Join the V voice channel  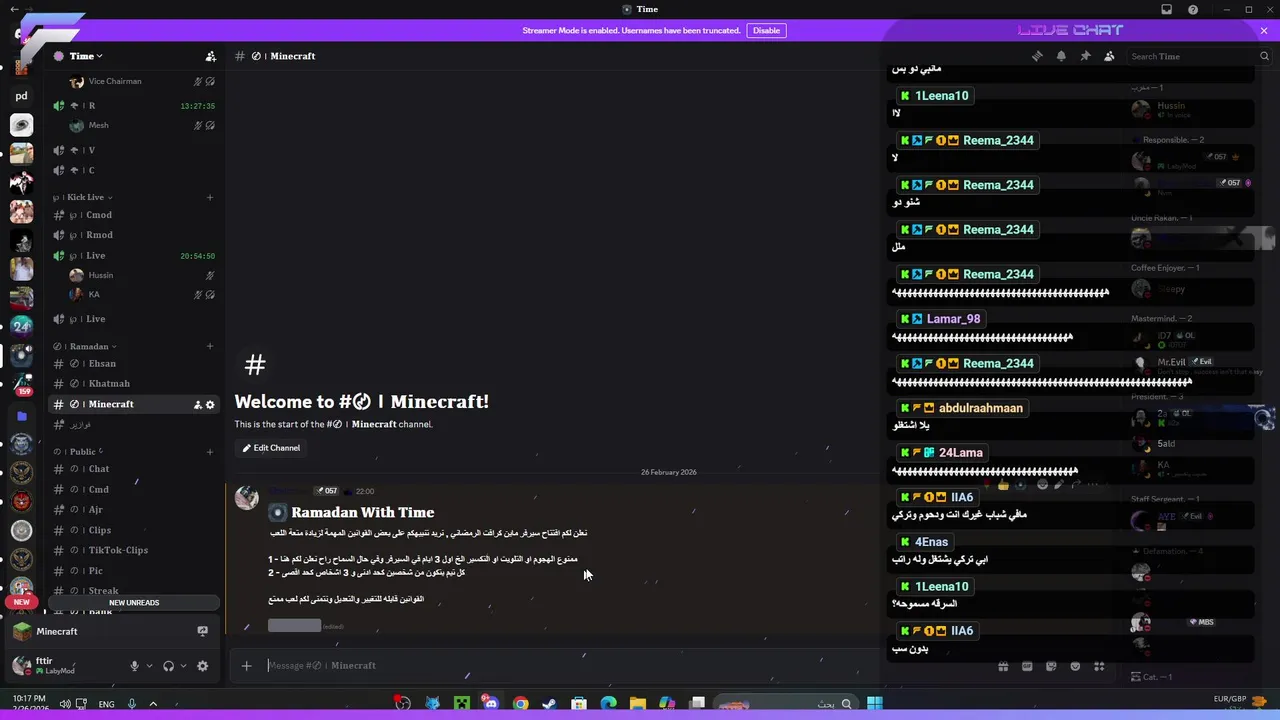pos(135,150)
